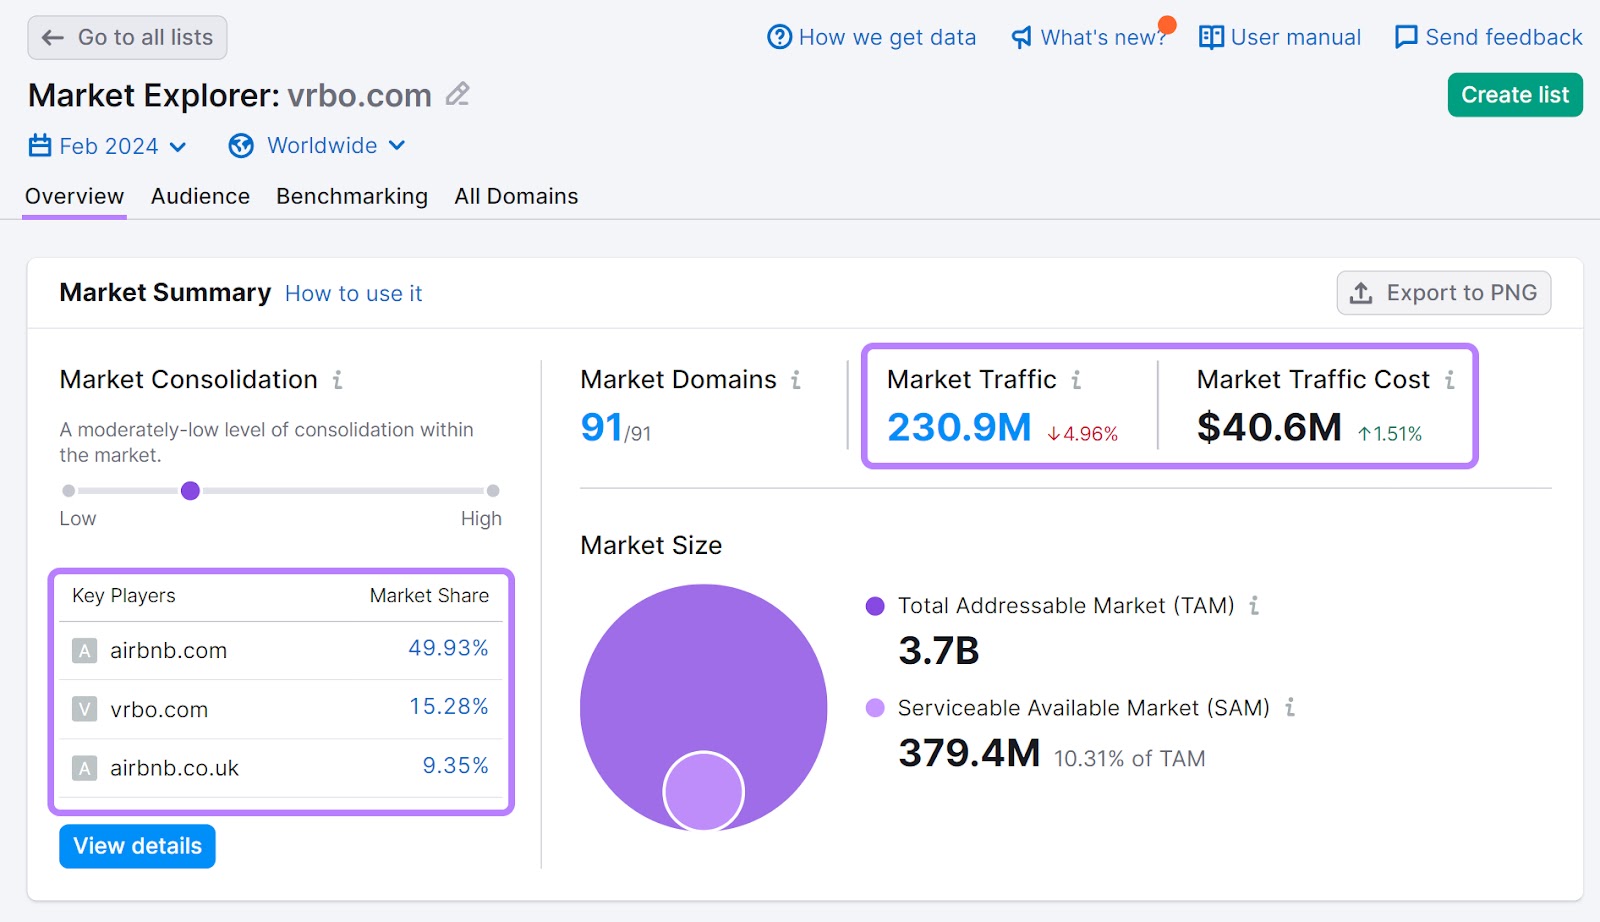Click the 9.35% market share value
Image resolution: width=1600 pixels, height=922 pixels.
[x=456, y=766]
